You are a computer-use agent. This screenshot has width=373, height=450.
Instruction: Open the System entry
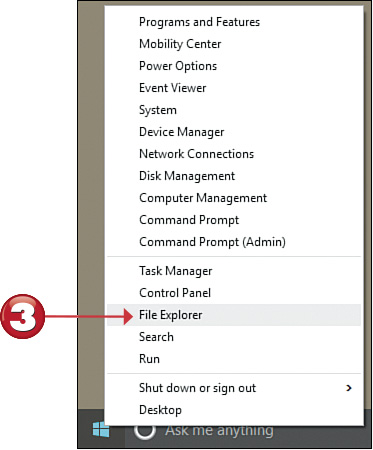tap(233, 110)
